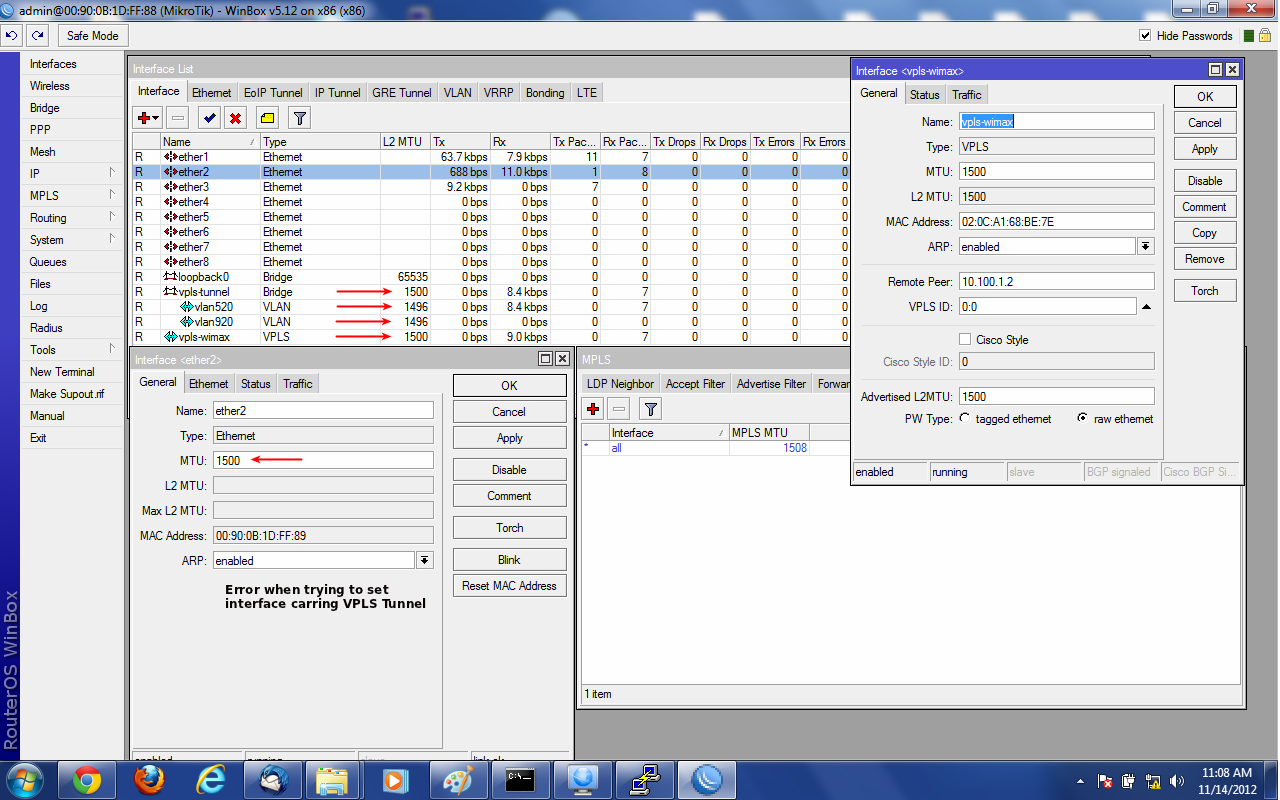Screen dimensions: 1280x800
Task: Open New Terminal from the sidebar
Action: tap(62, 372)
